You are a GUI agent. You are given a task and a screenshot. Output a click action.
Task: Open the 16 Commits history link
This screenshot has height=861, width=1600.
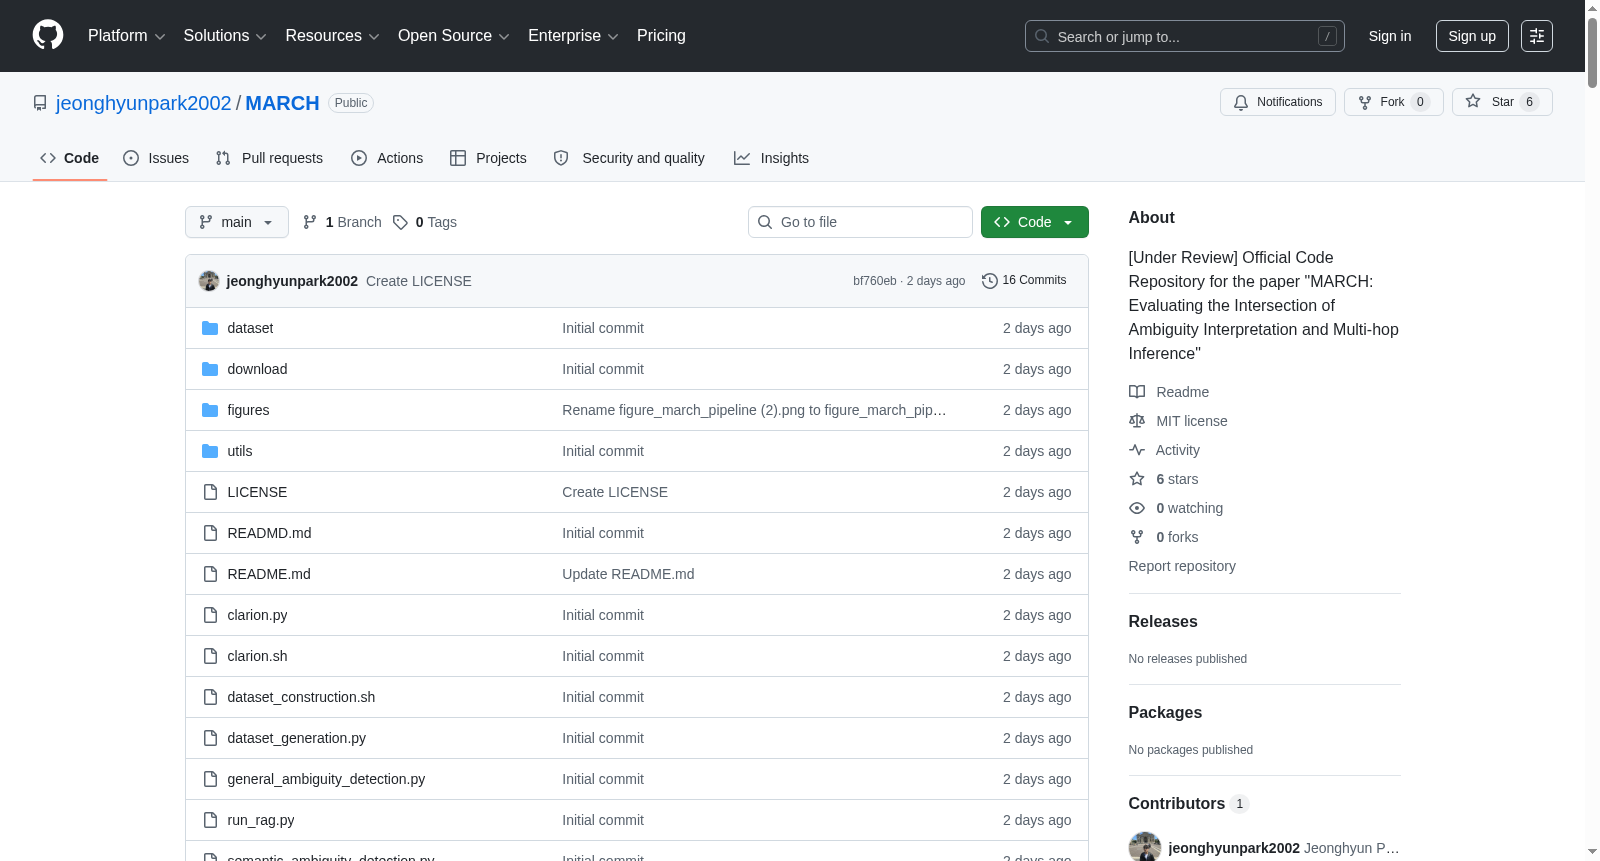click(x=1024, y=281)
